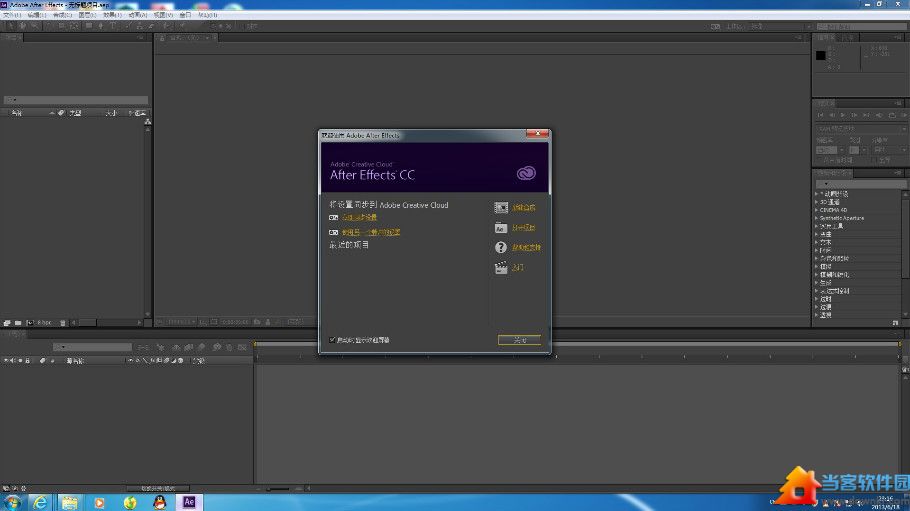Click the Ae Open Project folder icon in dialog
Screen dimensions: 910x511
pos(501,228)
